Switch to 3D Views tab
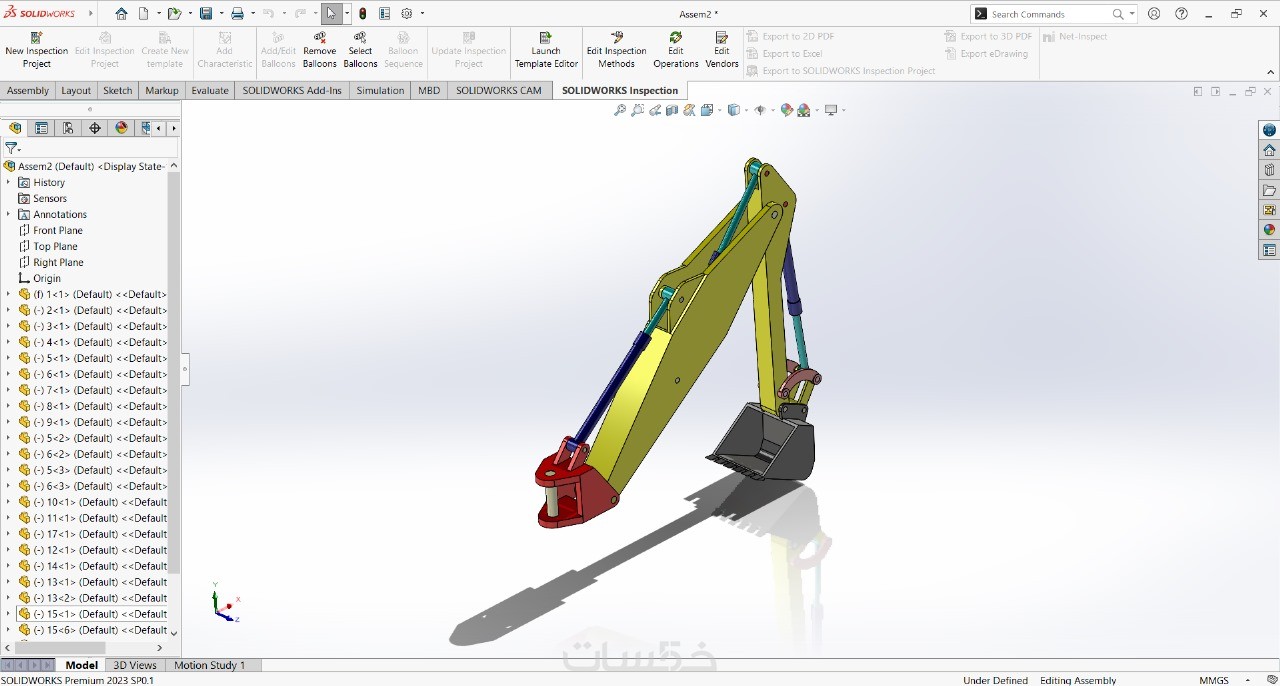Viewport: 1280px width, 686px height. point(135,665)
